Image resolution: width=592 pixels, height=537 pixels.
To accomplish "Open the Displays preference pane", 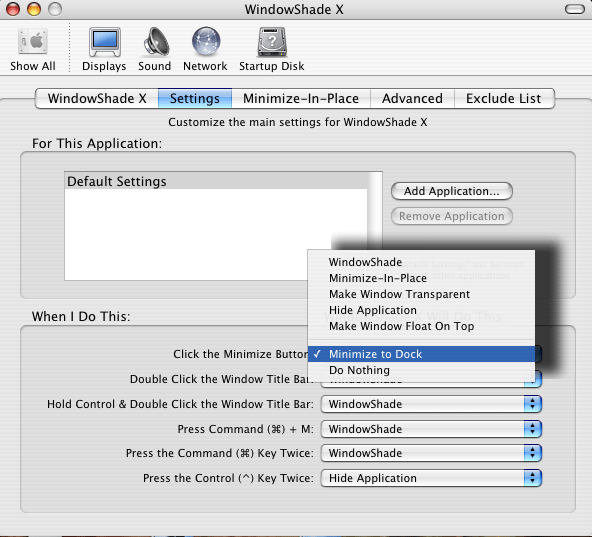I will [104, 49].
